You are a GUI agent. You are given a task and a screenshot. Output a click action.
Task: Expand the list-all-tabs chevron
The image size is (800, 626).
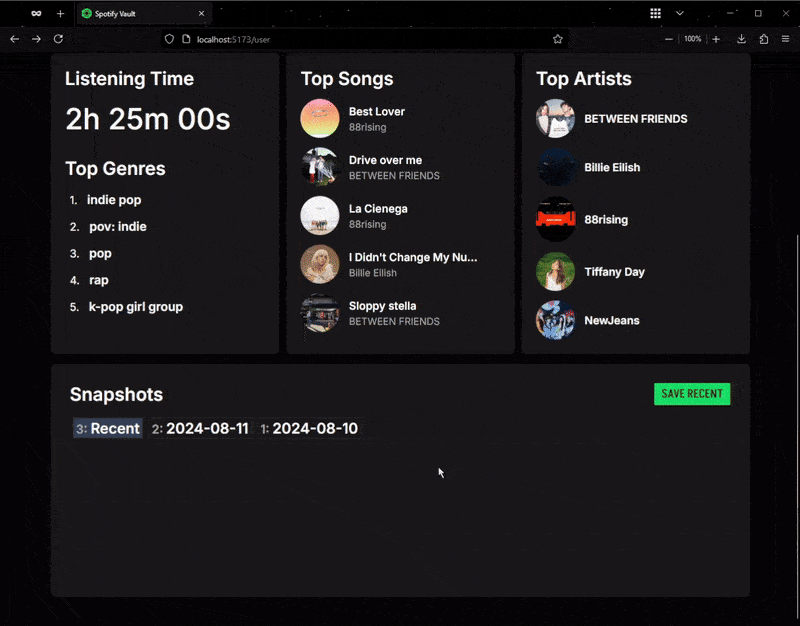(x=680, y=14)
